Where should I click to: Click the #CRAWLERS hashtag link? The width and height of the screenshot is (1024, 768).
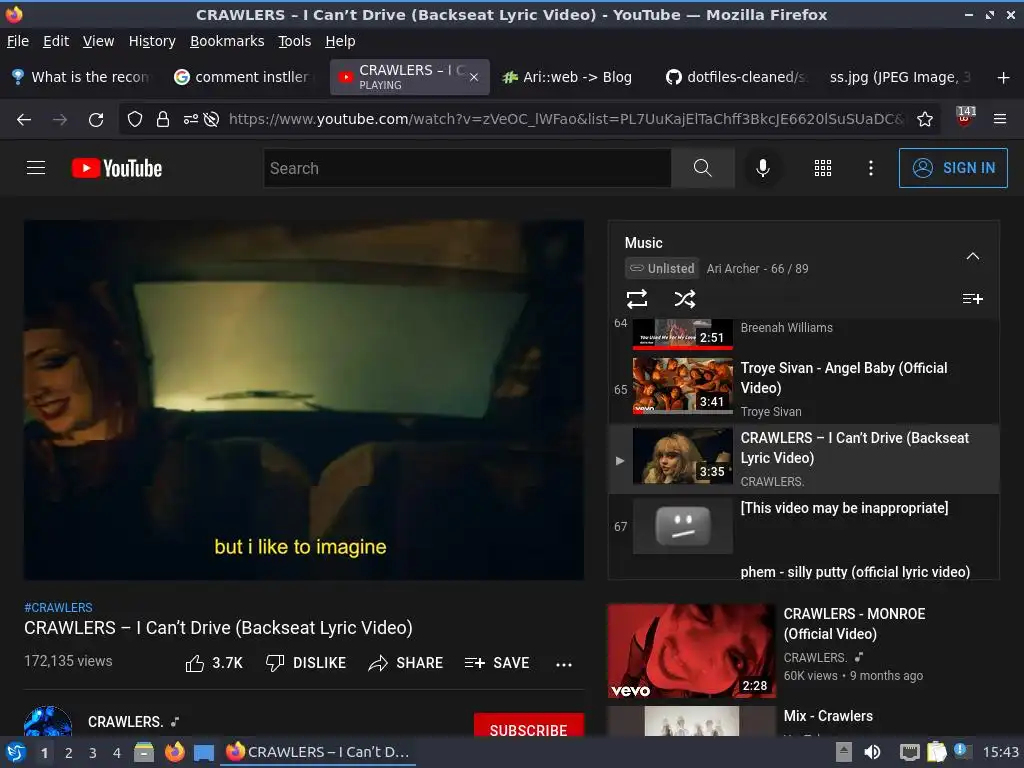[x=58, y=607]
